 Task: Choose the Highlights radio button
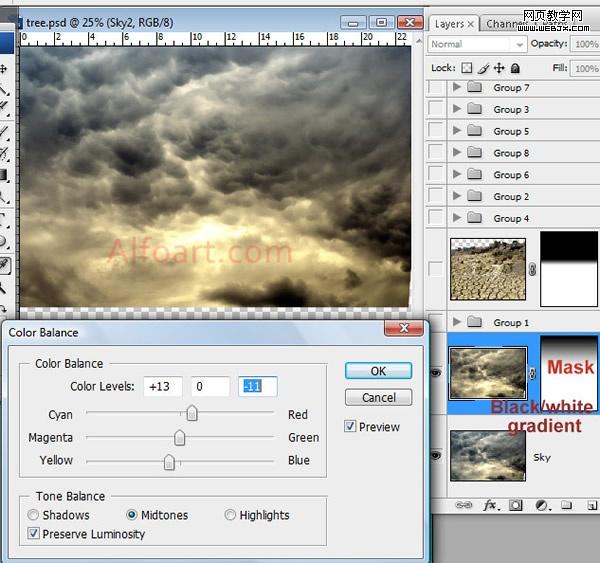pos(230,515)
